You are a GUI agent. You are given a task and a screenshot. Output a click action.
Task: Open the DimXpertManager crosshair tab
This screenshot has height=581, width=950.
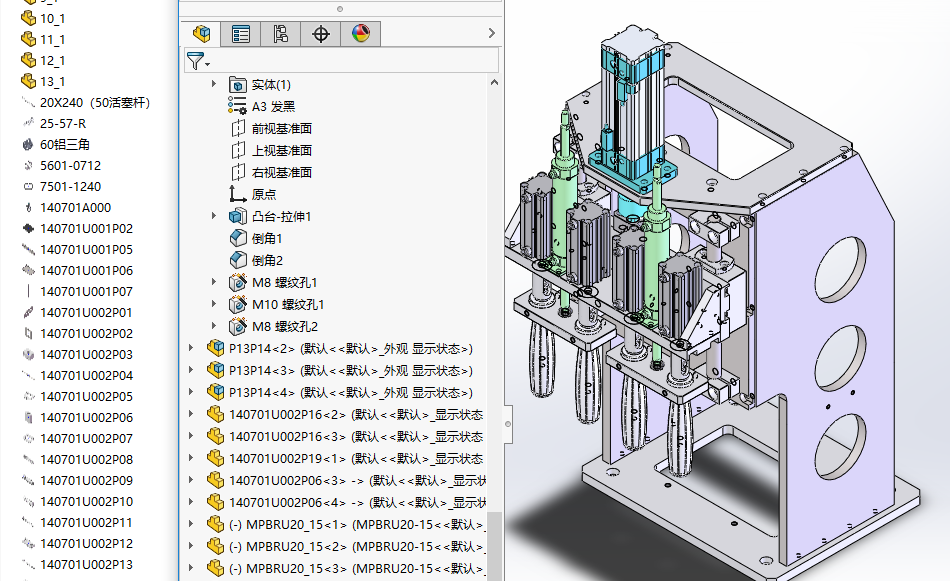[x=321, y=34]
